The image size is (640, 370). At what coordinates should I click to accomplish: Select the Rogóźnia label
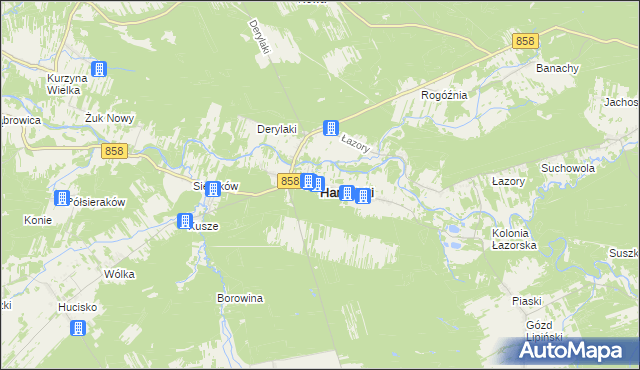coord(444,95)
